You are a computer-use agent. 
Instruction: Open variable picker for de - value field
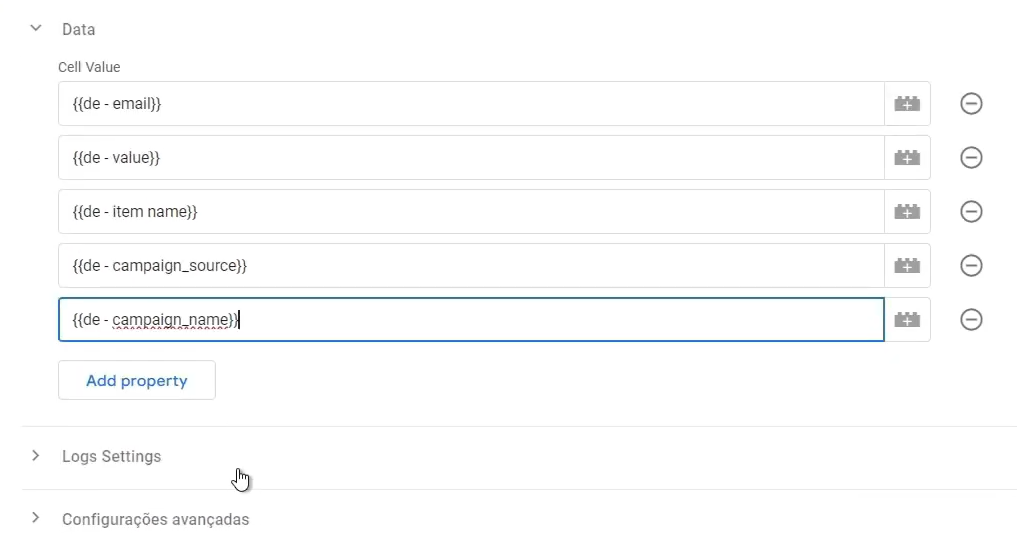coord(907,158)
